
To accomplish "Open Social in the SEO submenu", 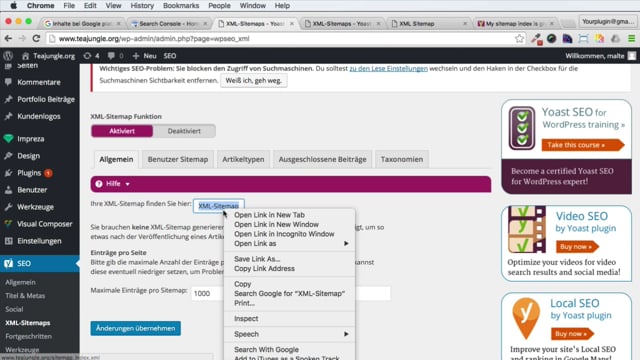I will click(x=14, y=309).
